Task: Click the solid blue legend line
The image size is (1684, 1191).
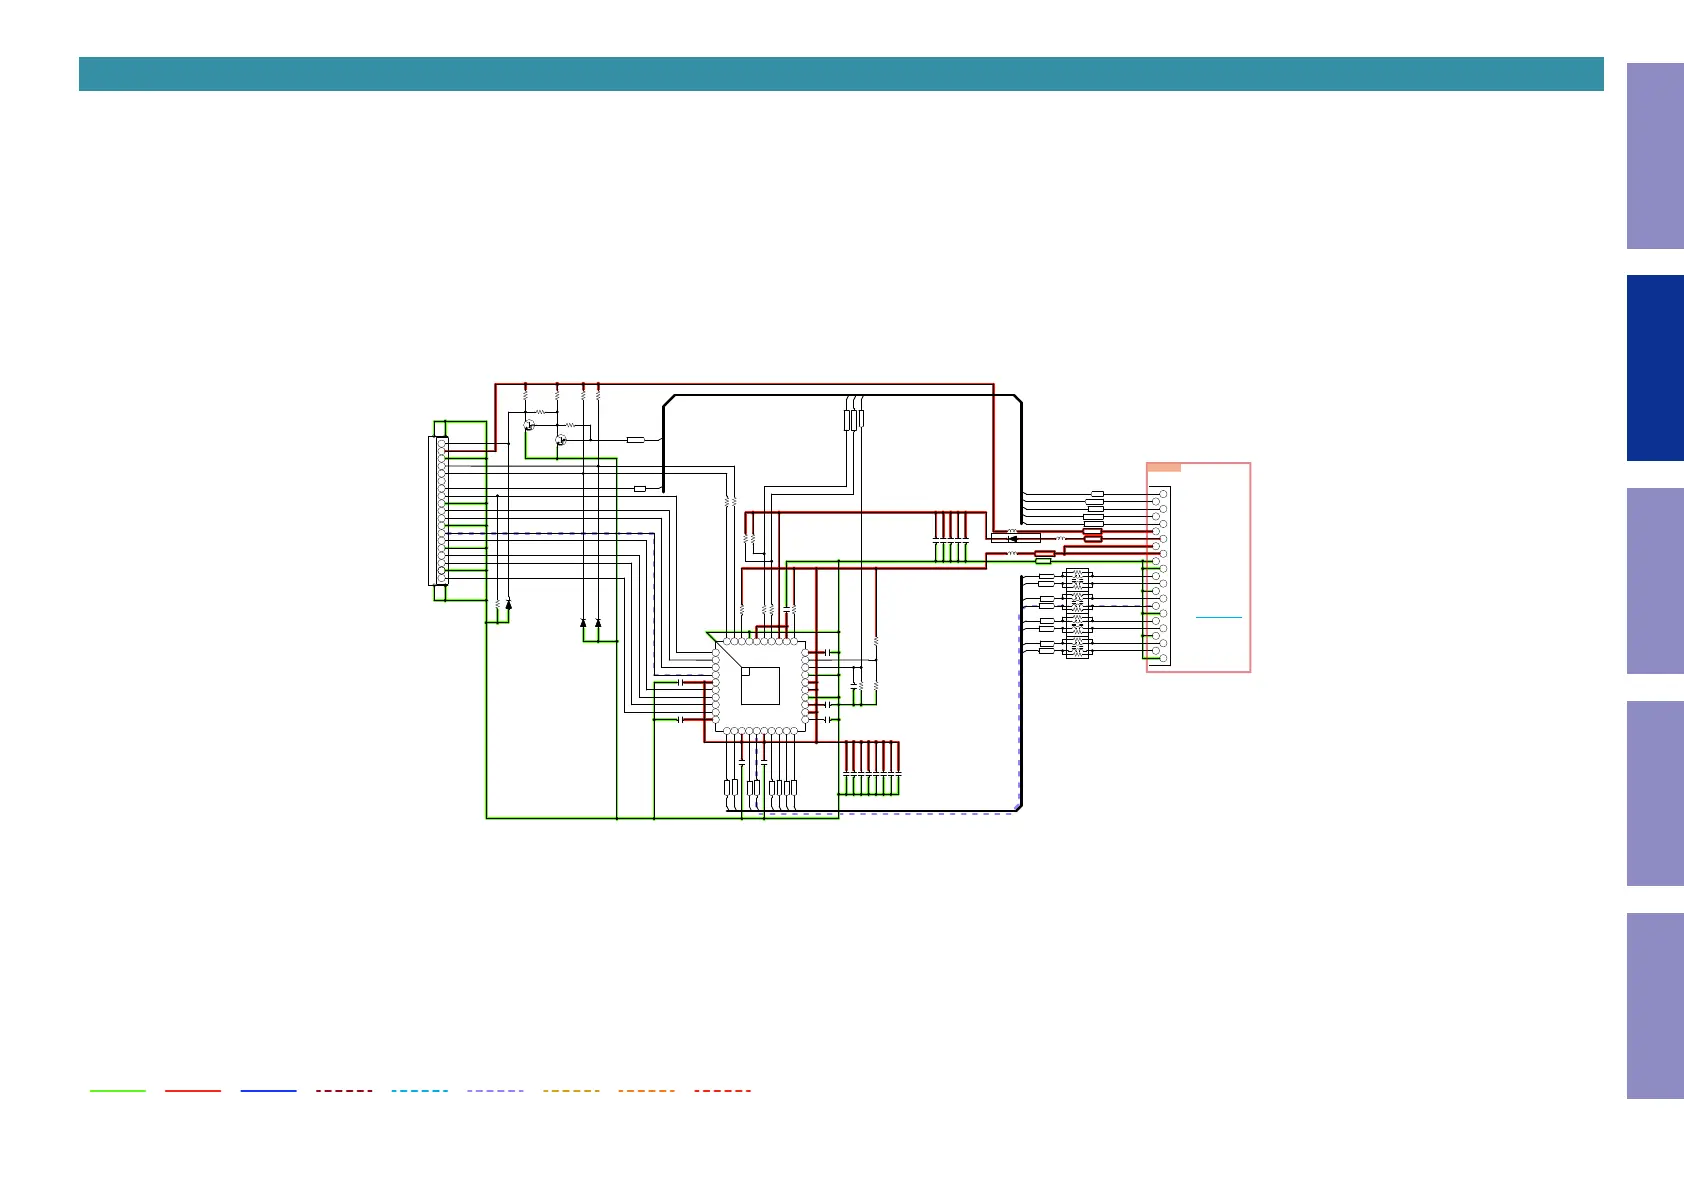Action: pyautogui.click(x=268, y=1091)
